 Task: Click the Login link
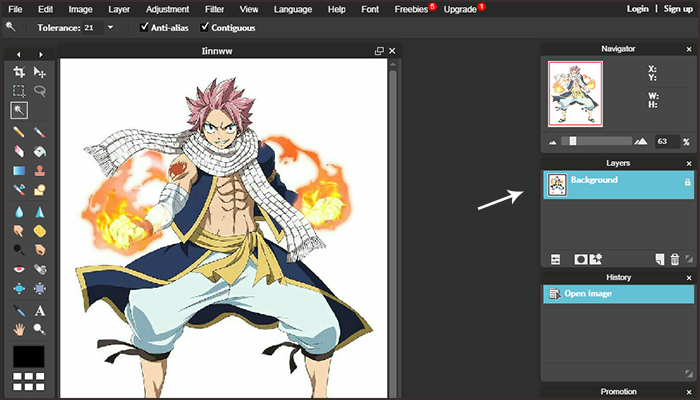(x=637, y=8)
